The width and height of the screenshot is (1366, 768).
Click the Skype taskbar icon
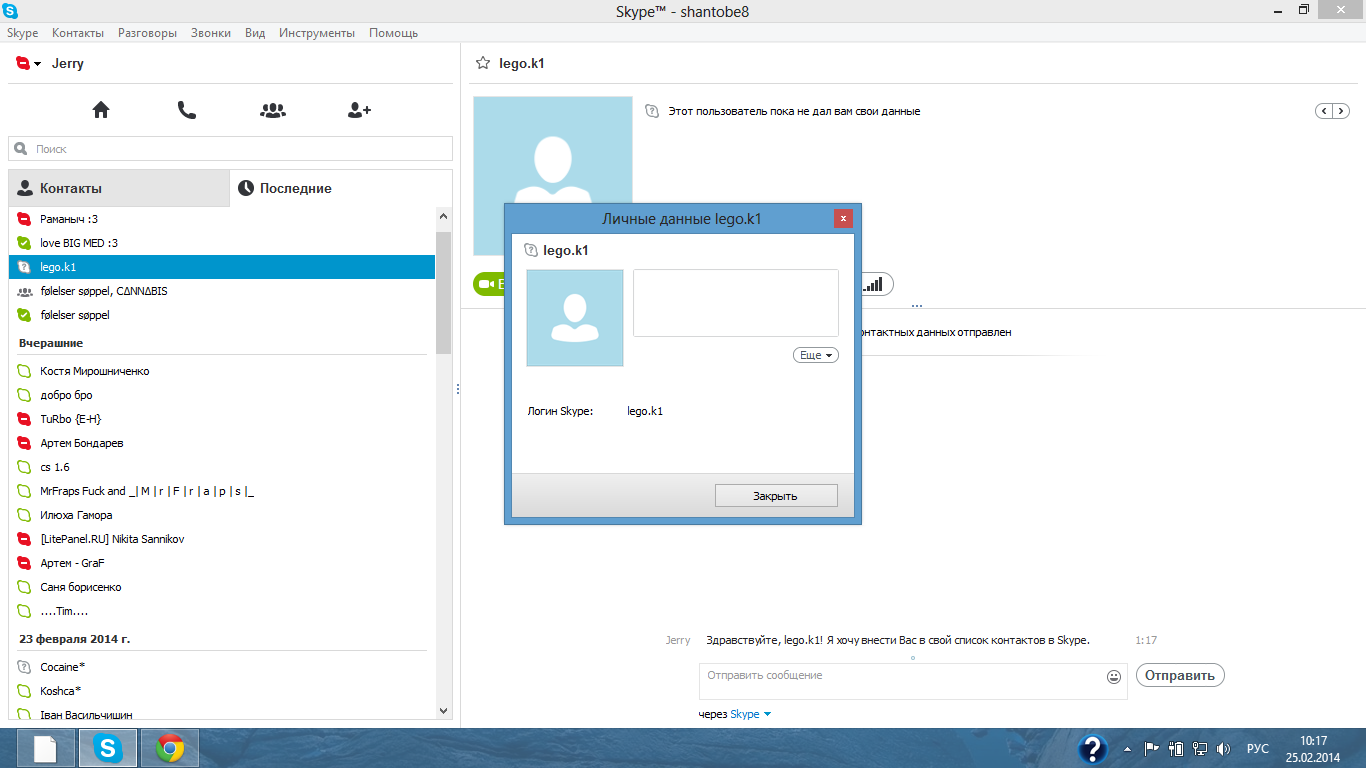point(108,748)
